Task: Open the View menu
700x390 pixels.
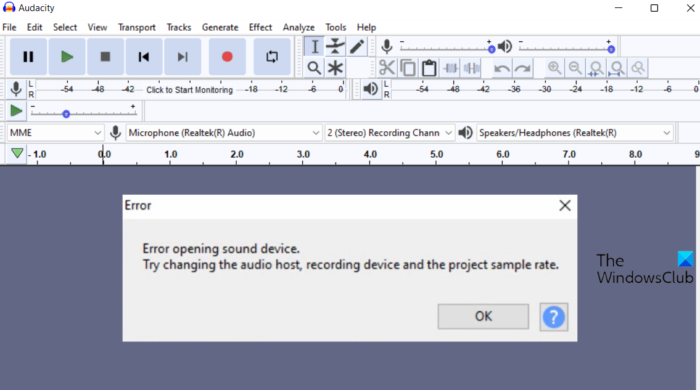Action: 97,27
